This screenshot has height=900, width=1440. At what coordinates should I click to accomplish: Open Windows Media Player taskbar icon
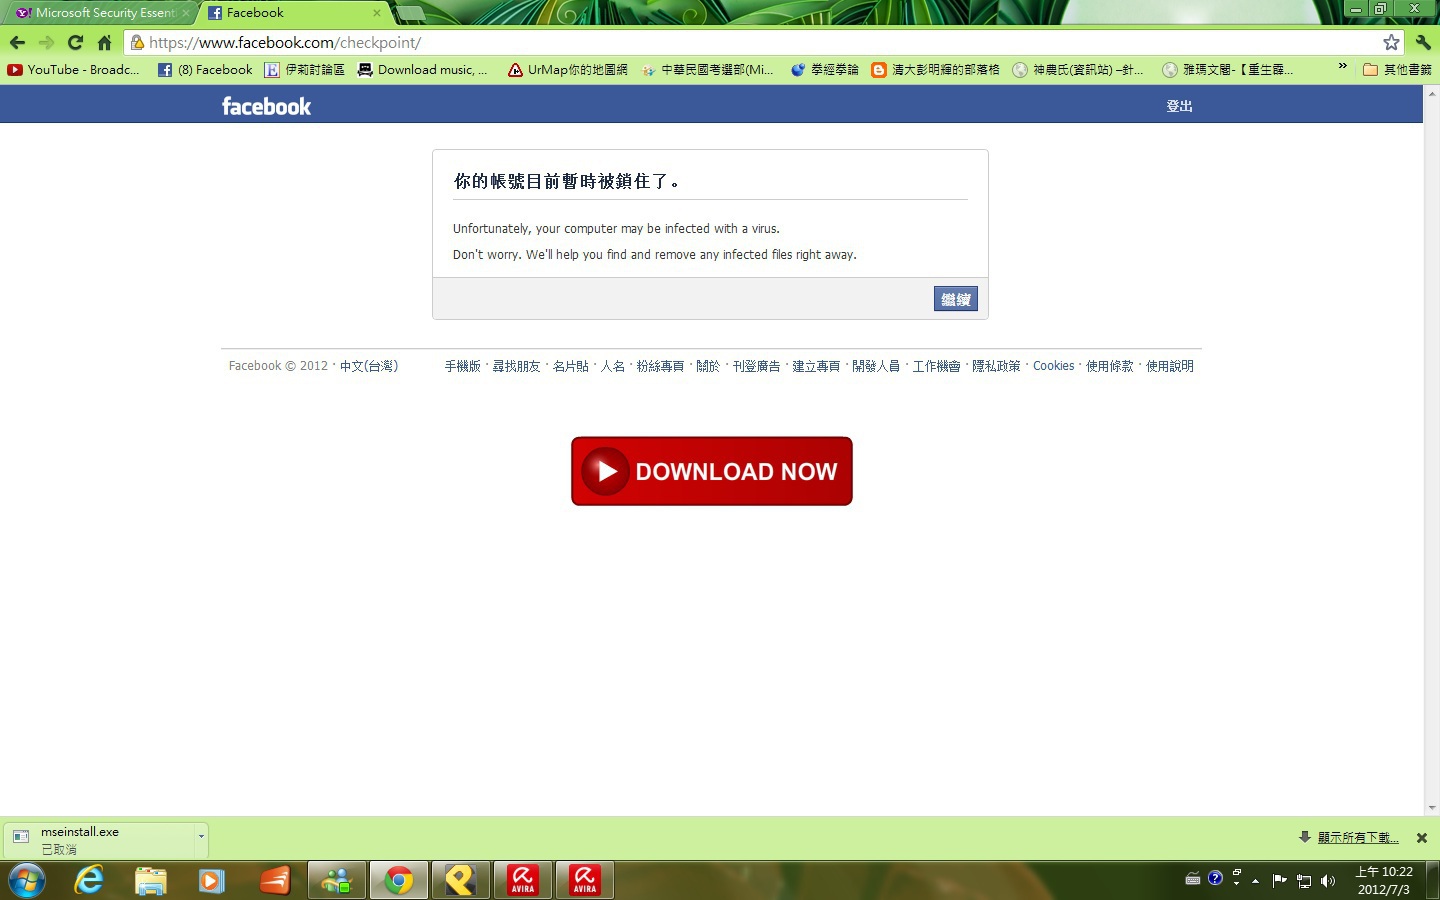pyautogui.click(x=212, y=881)
